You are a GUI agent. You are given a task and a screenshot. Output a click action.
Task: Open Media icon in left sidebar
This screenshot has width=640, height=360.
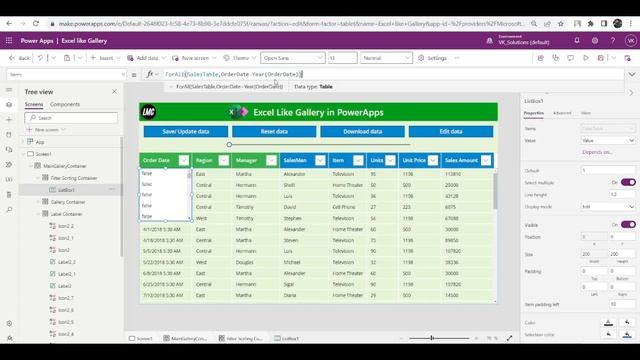tap(9, 149)
